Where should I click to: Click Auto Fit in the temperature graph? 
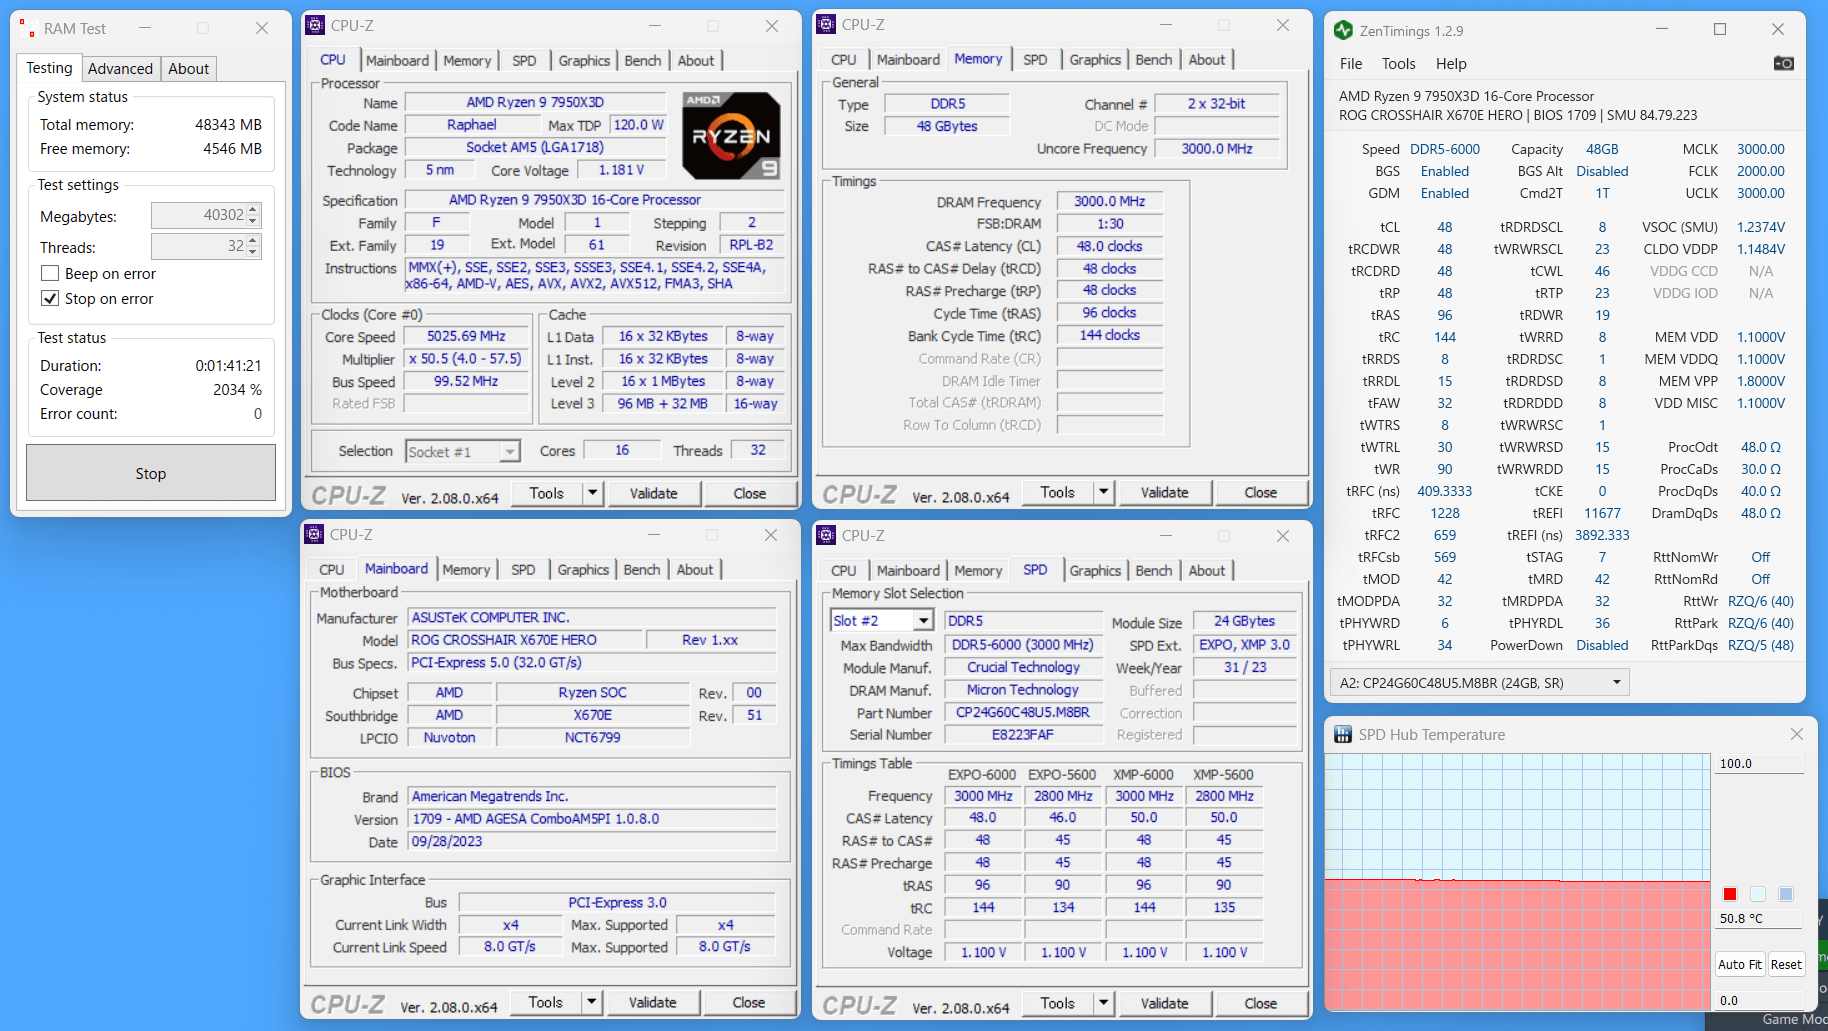[1740, 964]
